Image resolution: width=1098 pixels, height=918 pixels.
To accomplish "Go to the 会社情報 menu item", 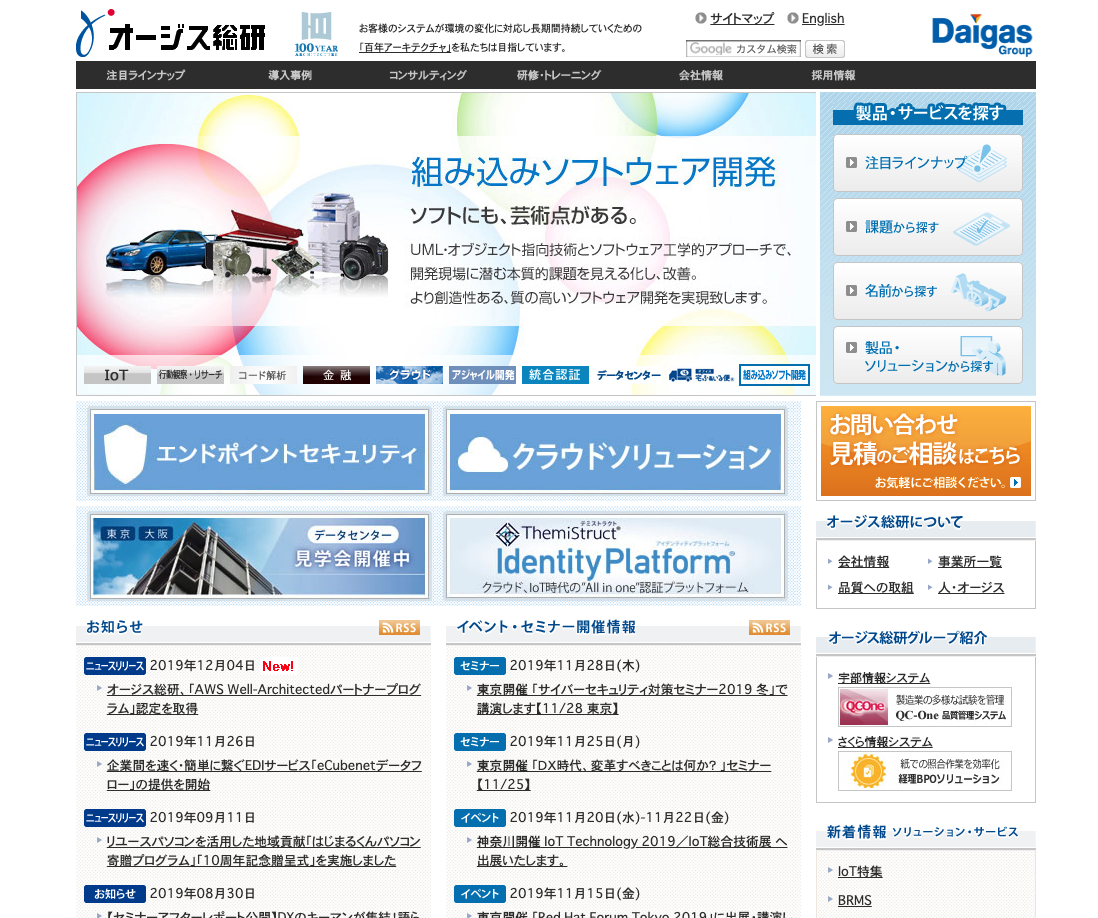I will click(700, 75).
